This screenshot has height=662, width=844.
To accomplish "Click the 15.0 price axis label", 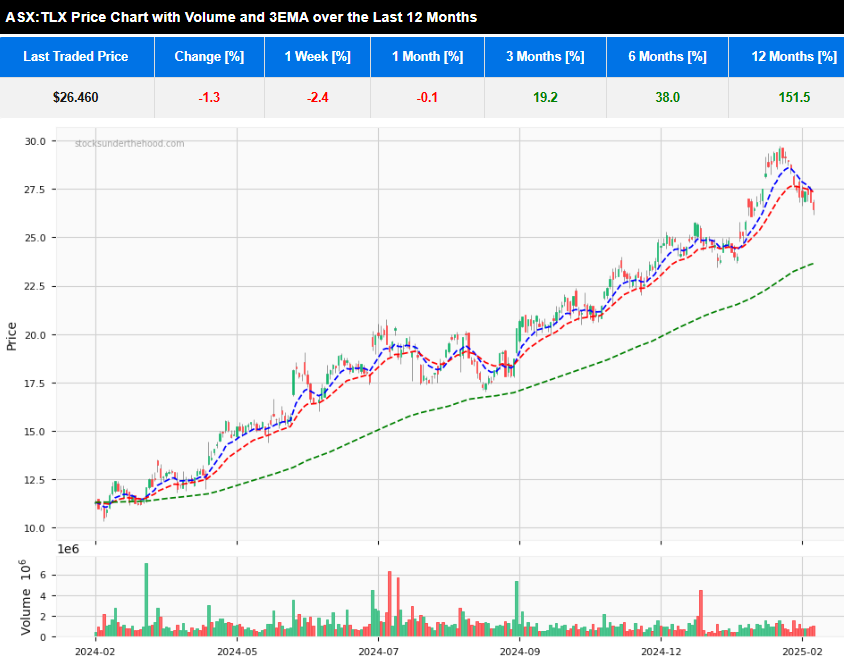I will tap(35, 432).
